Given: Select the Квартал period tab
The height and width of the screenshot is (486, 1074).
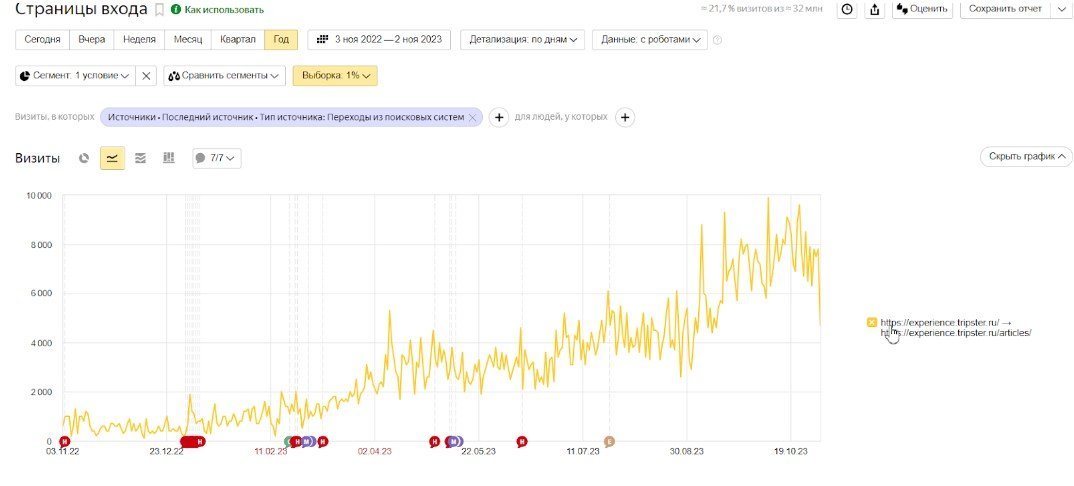Looking at the screenshot, I should pyautogui.click(x=238, y=40).
